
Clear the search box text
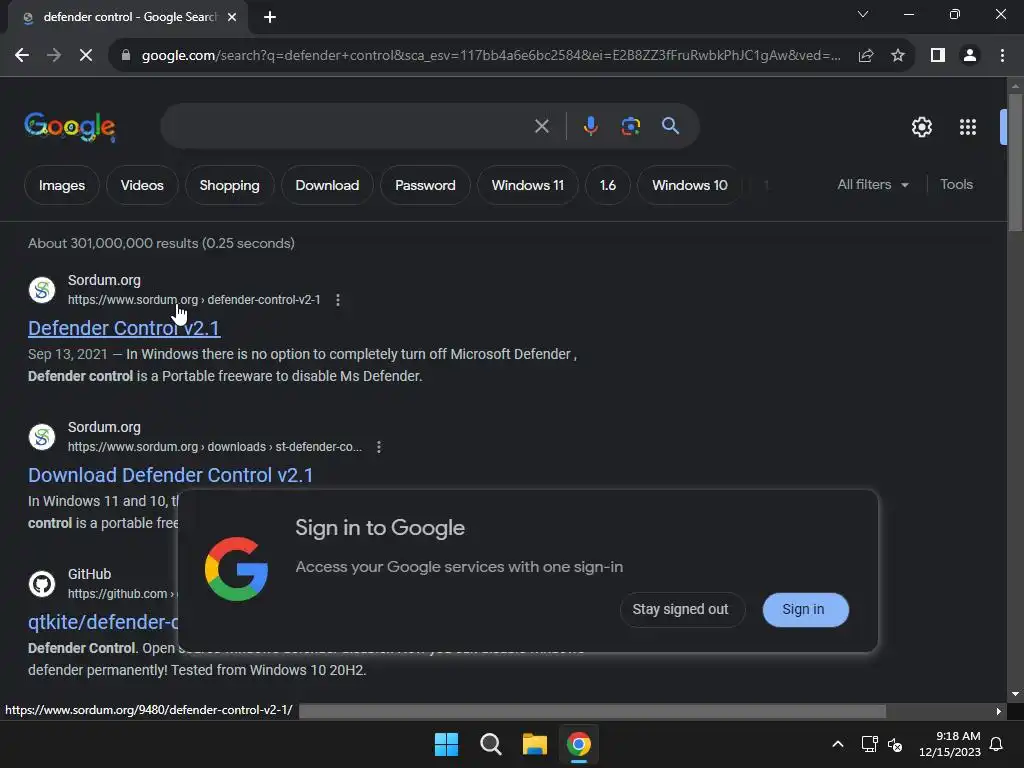click(541, 126)
